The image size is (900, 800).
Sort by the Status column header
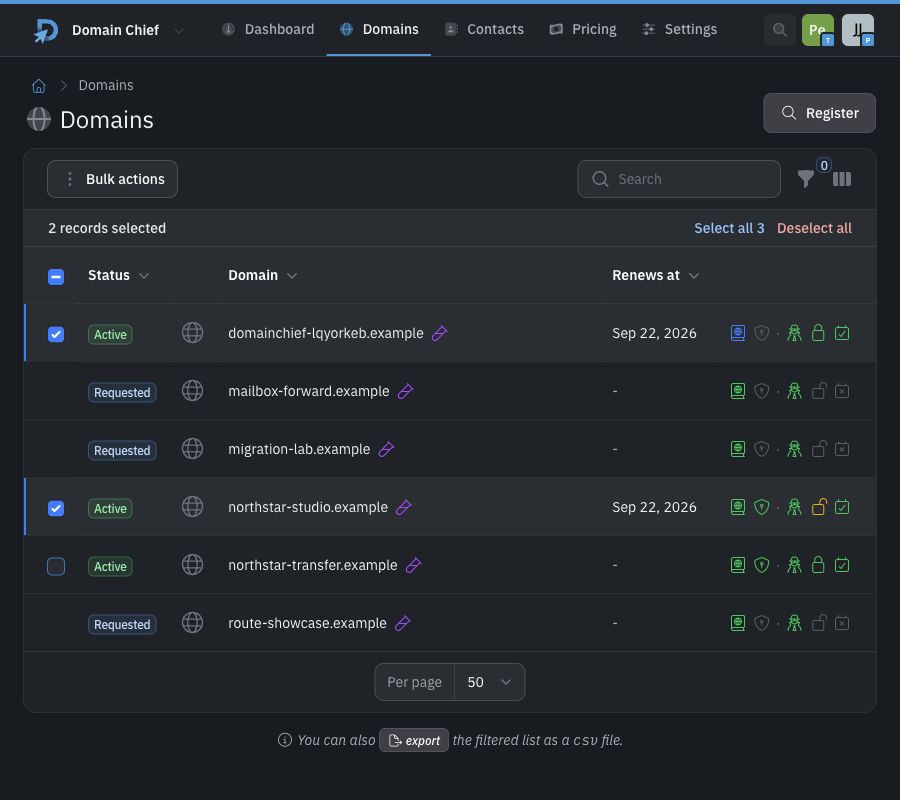(x=118, y=275)
